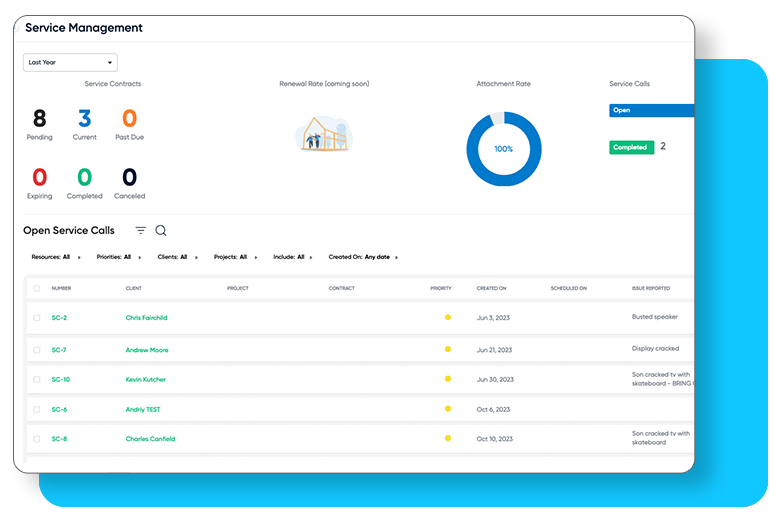780x526 pixels.
Task: Click the 0 Expiring contracts count
Action: coord(39,177)
